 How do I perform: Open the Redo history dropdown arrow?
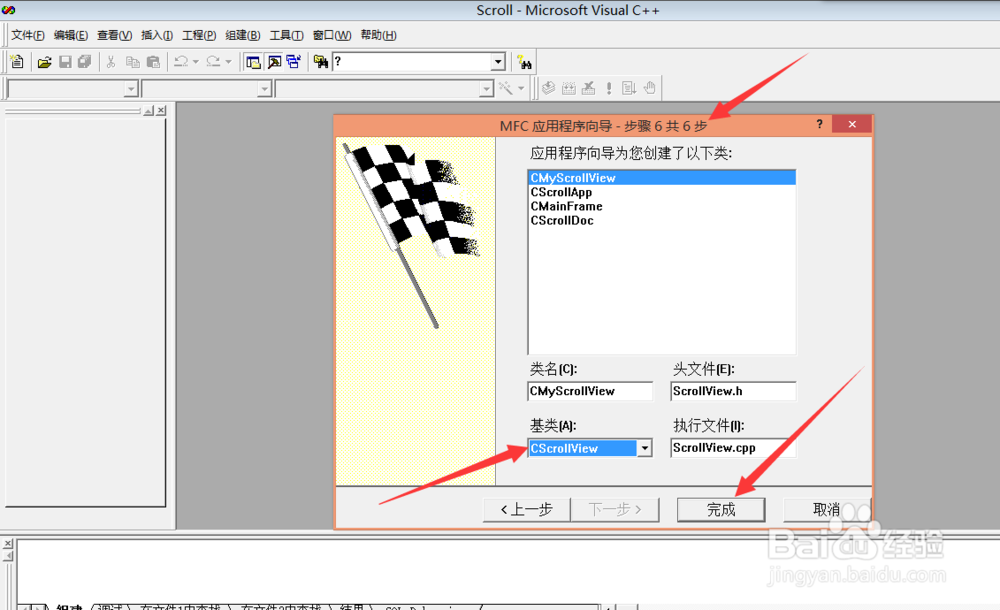[228, 62]
